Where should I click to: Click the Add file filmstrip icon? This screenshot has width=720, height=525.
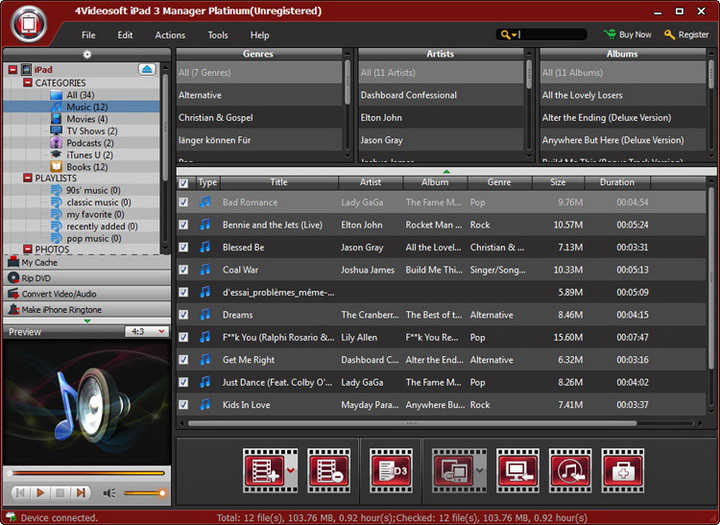coord(265,470)
